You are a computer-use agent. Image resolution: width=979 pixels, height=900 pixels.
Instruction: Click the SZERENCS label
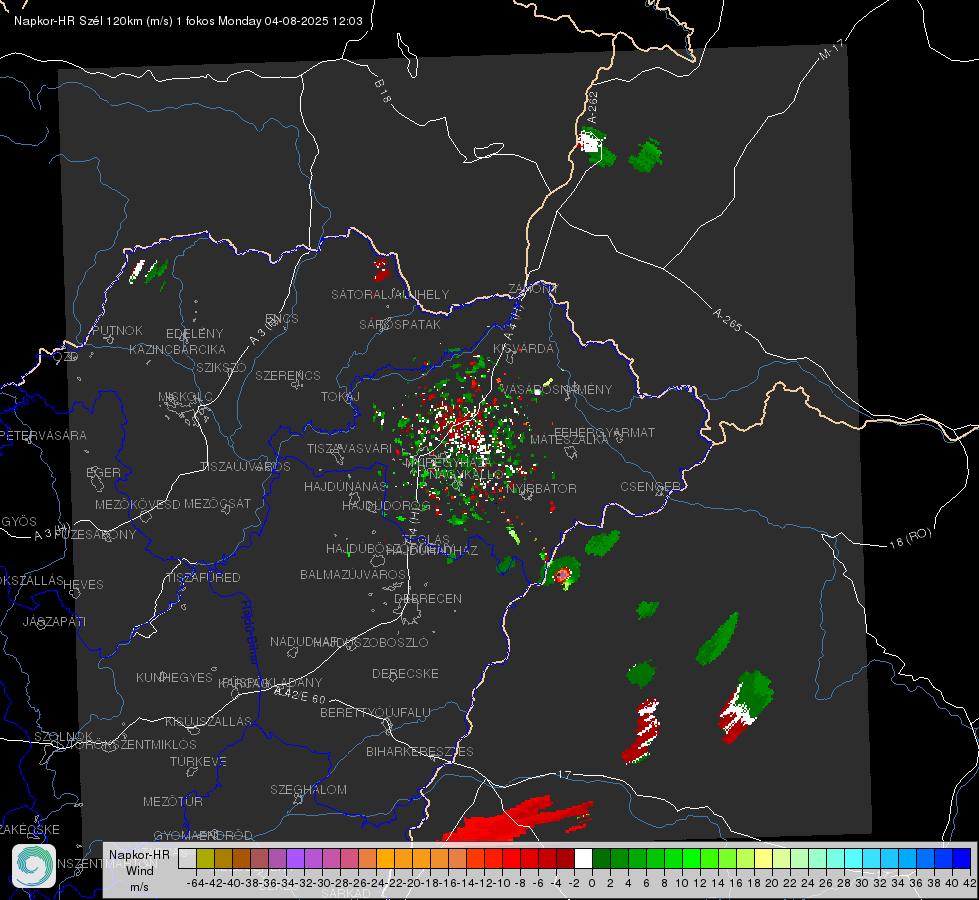[x=288, y=375]
